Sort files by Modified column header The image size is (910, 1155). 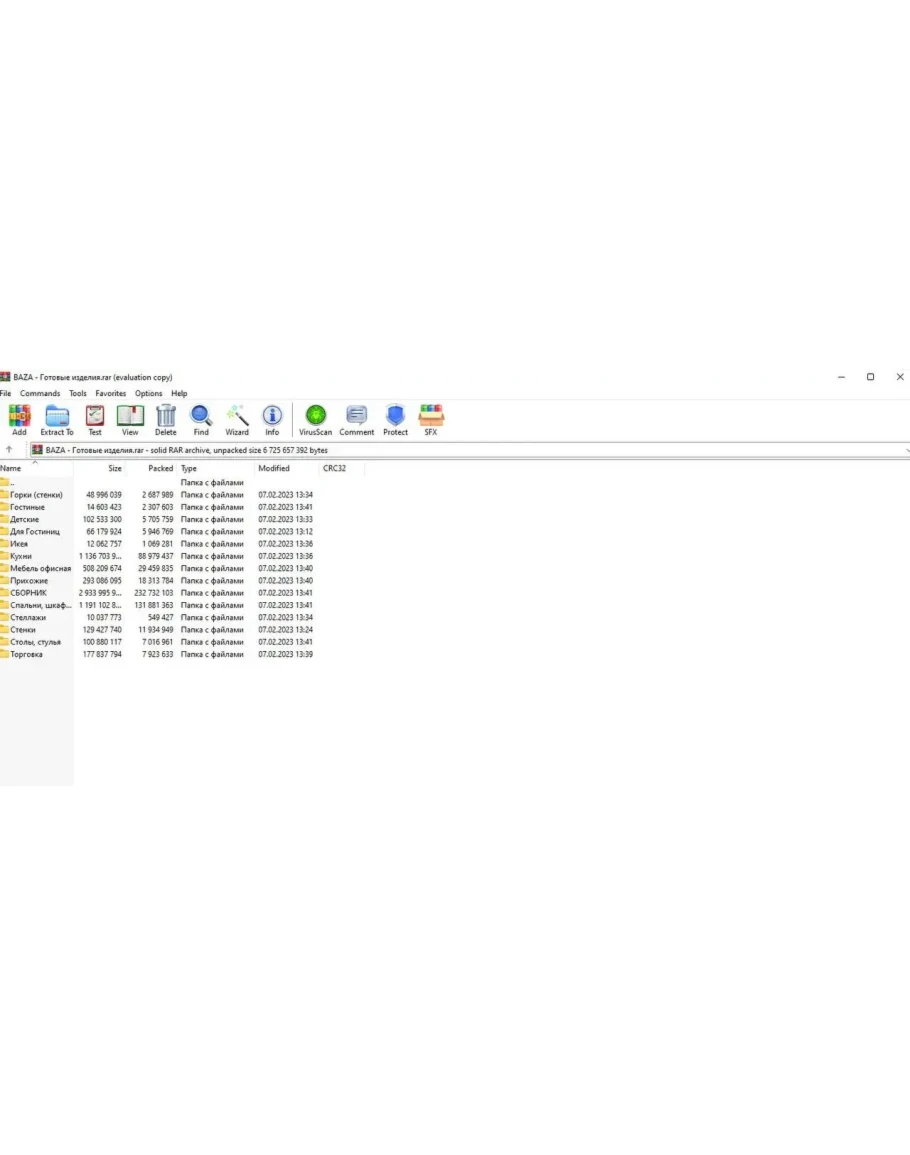pos(274,468)
